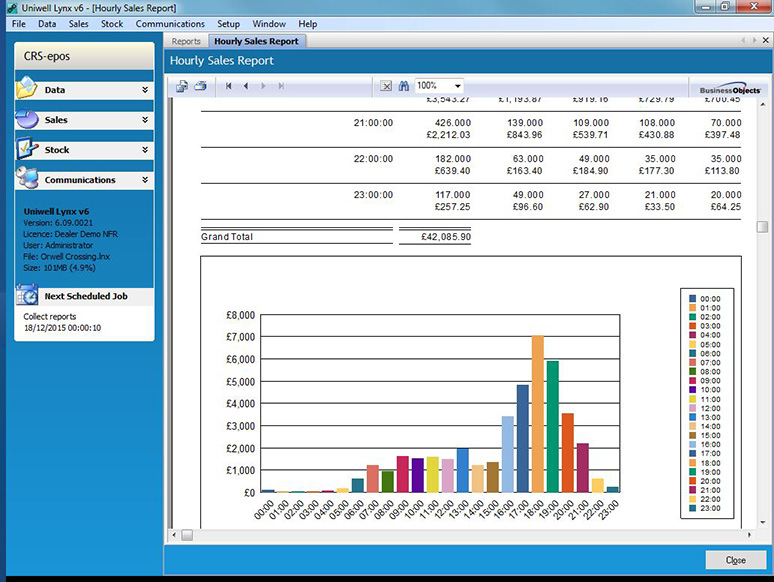The height and width of the screenshot is (582, 774).
Task: Go to the first report page
Action: [229, 86]
